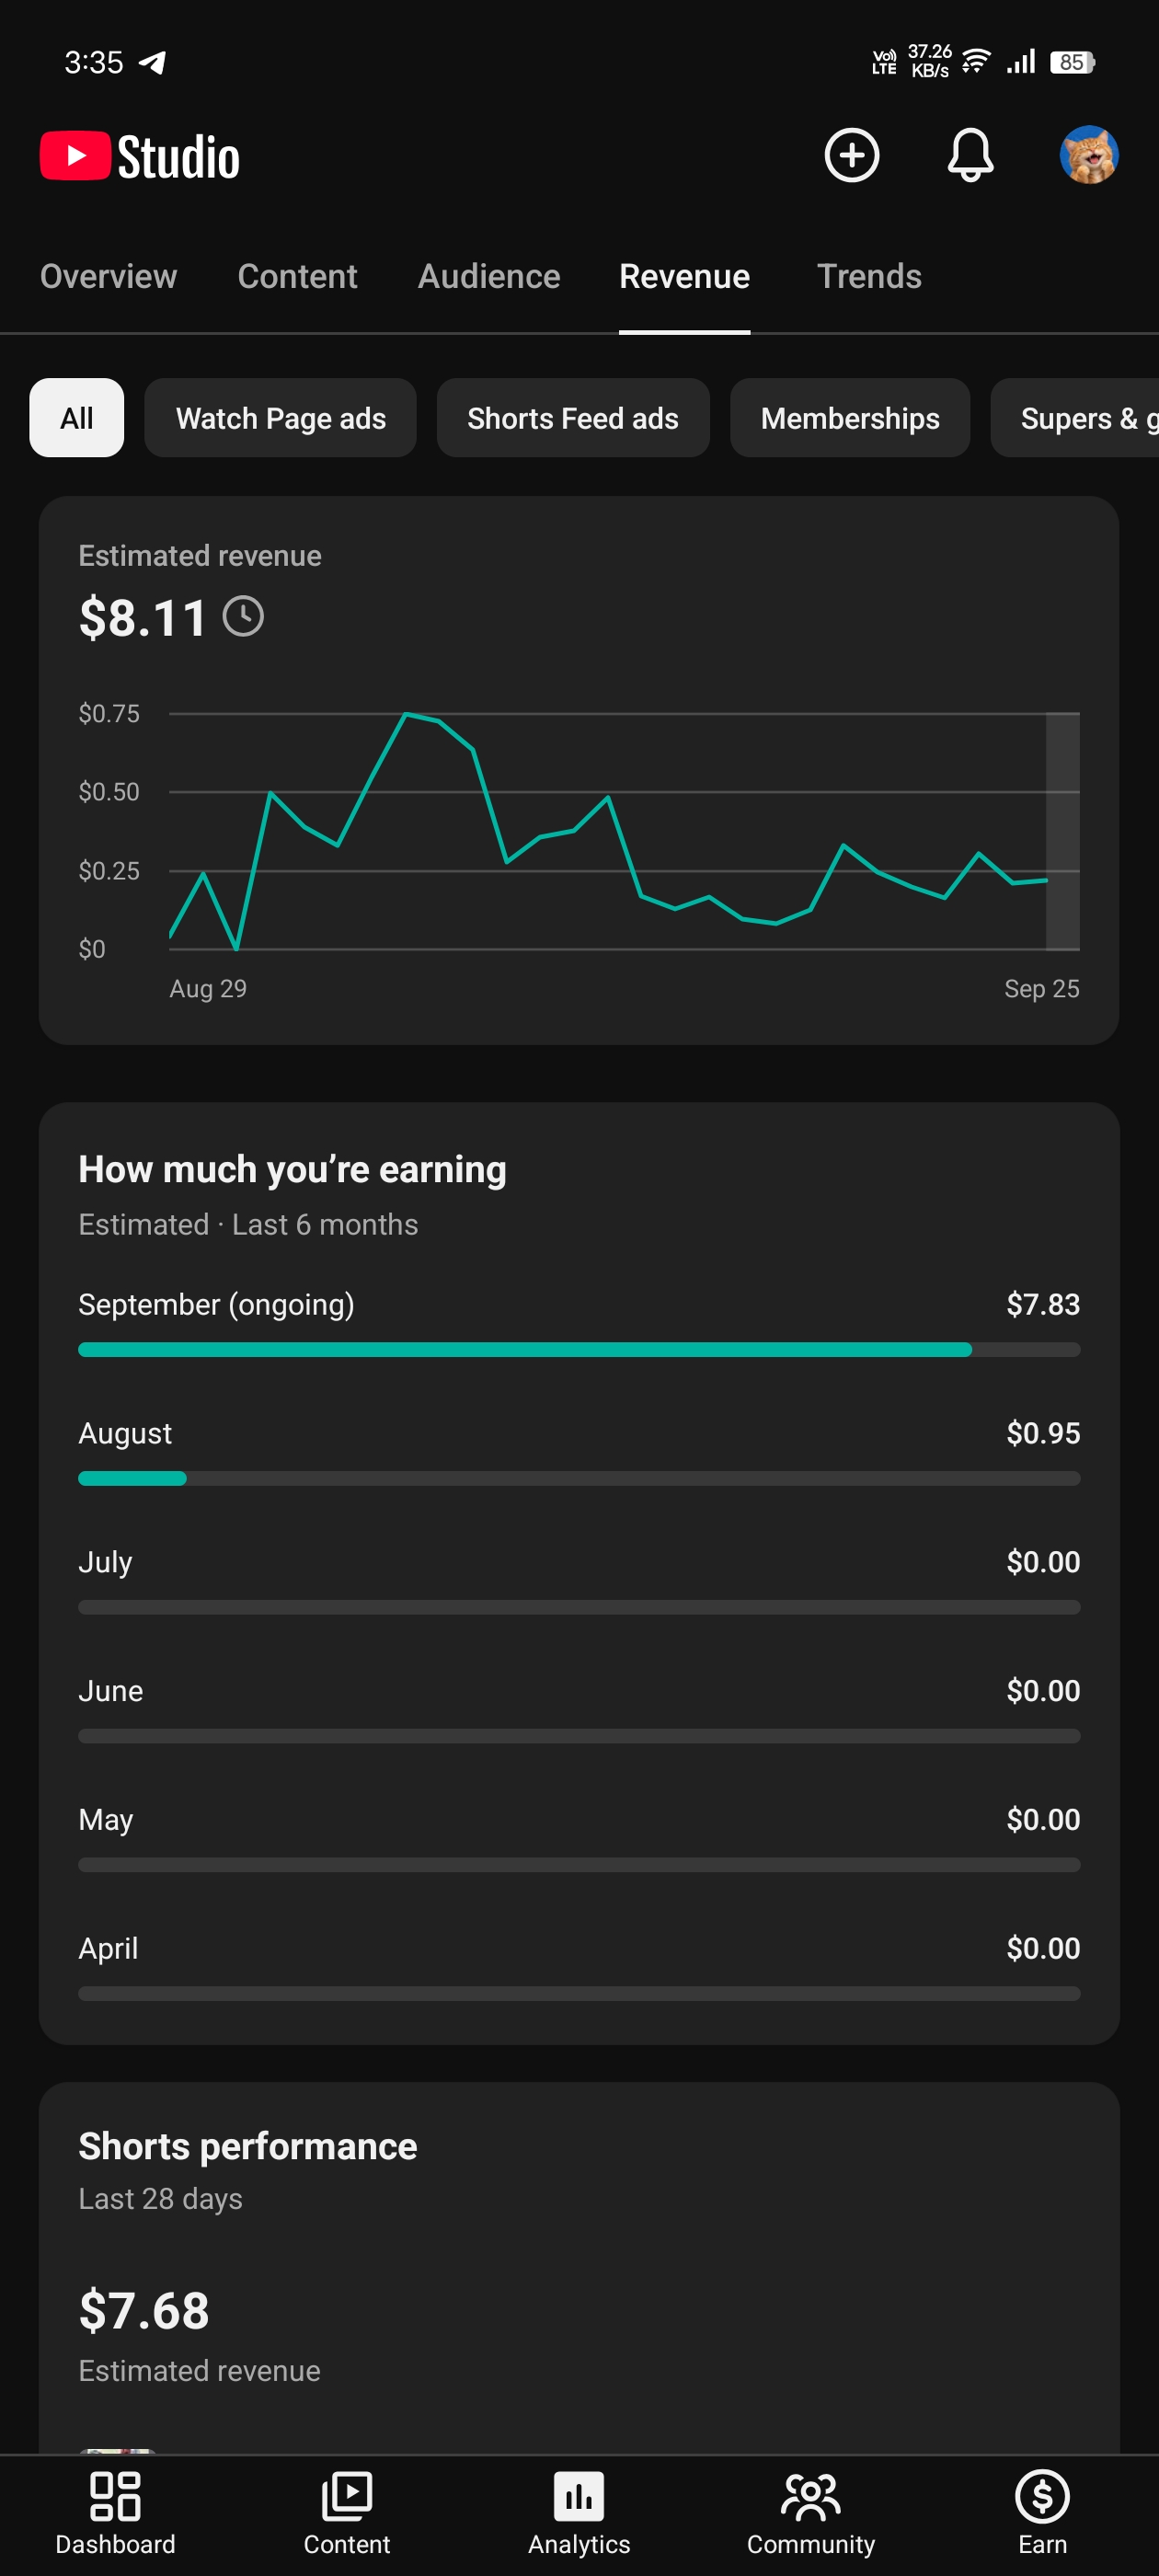The image size is (1159, 2576).
Task: Open the cat profile avatar
Action: click(x=1088, y=155)
